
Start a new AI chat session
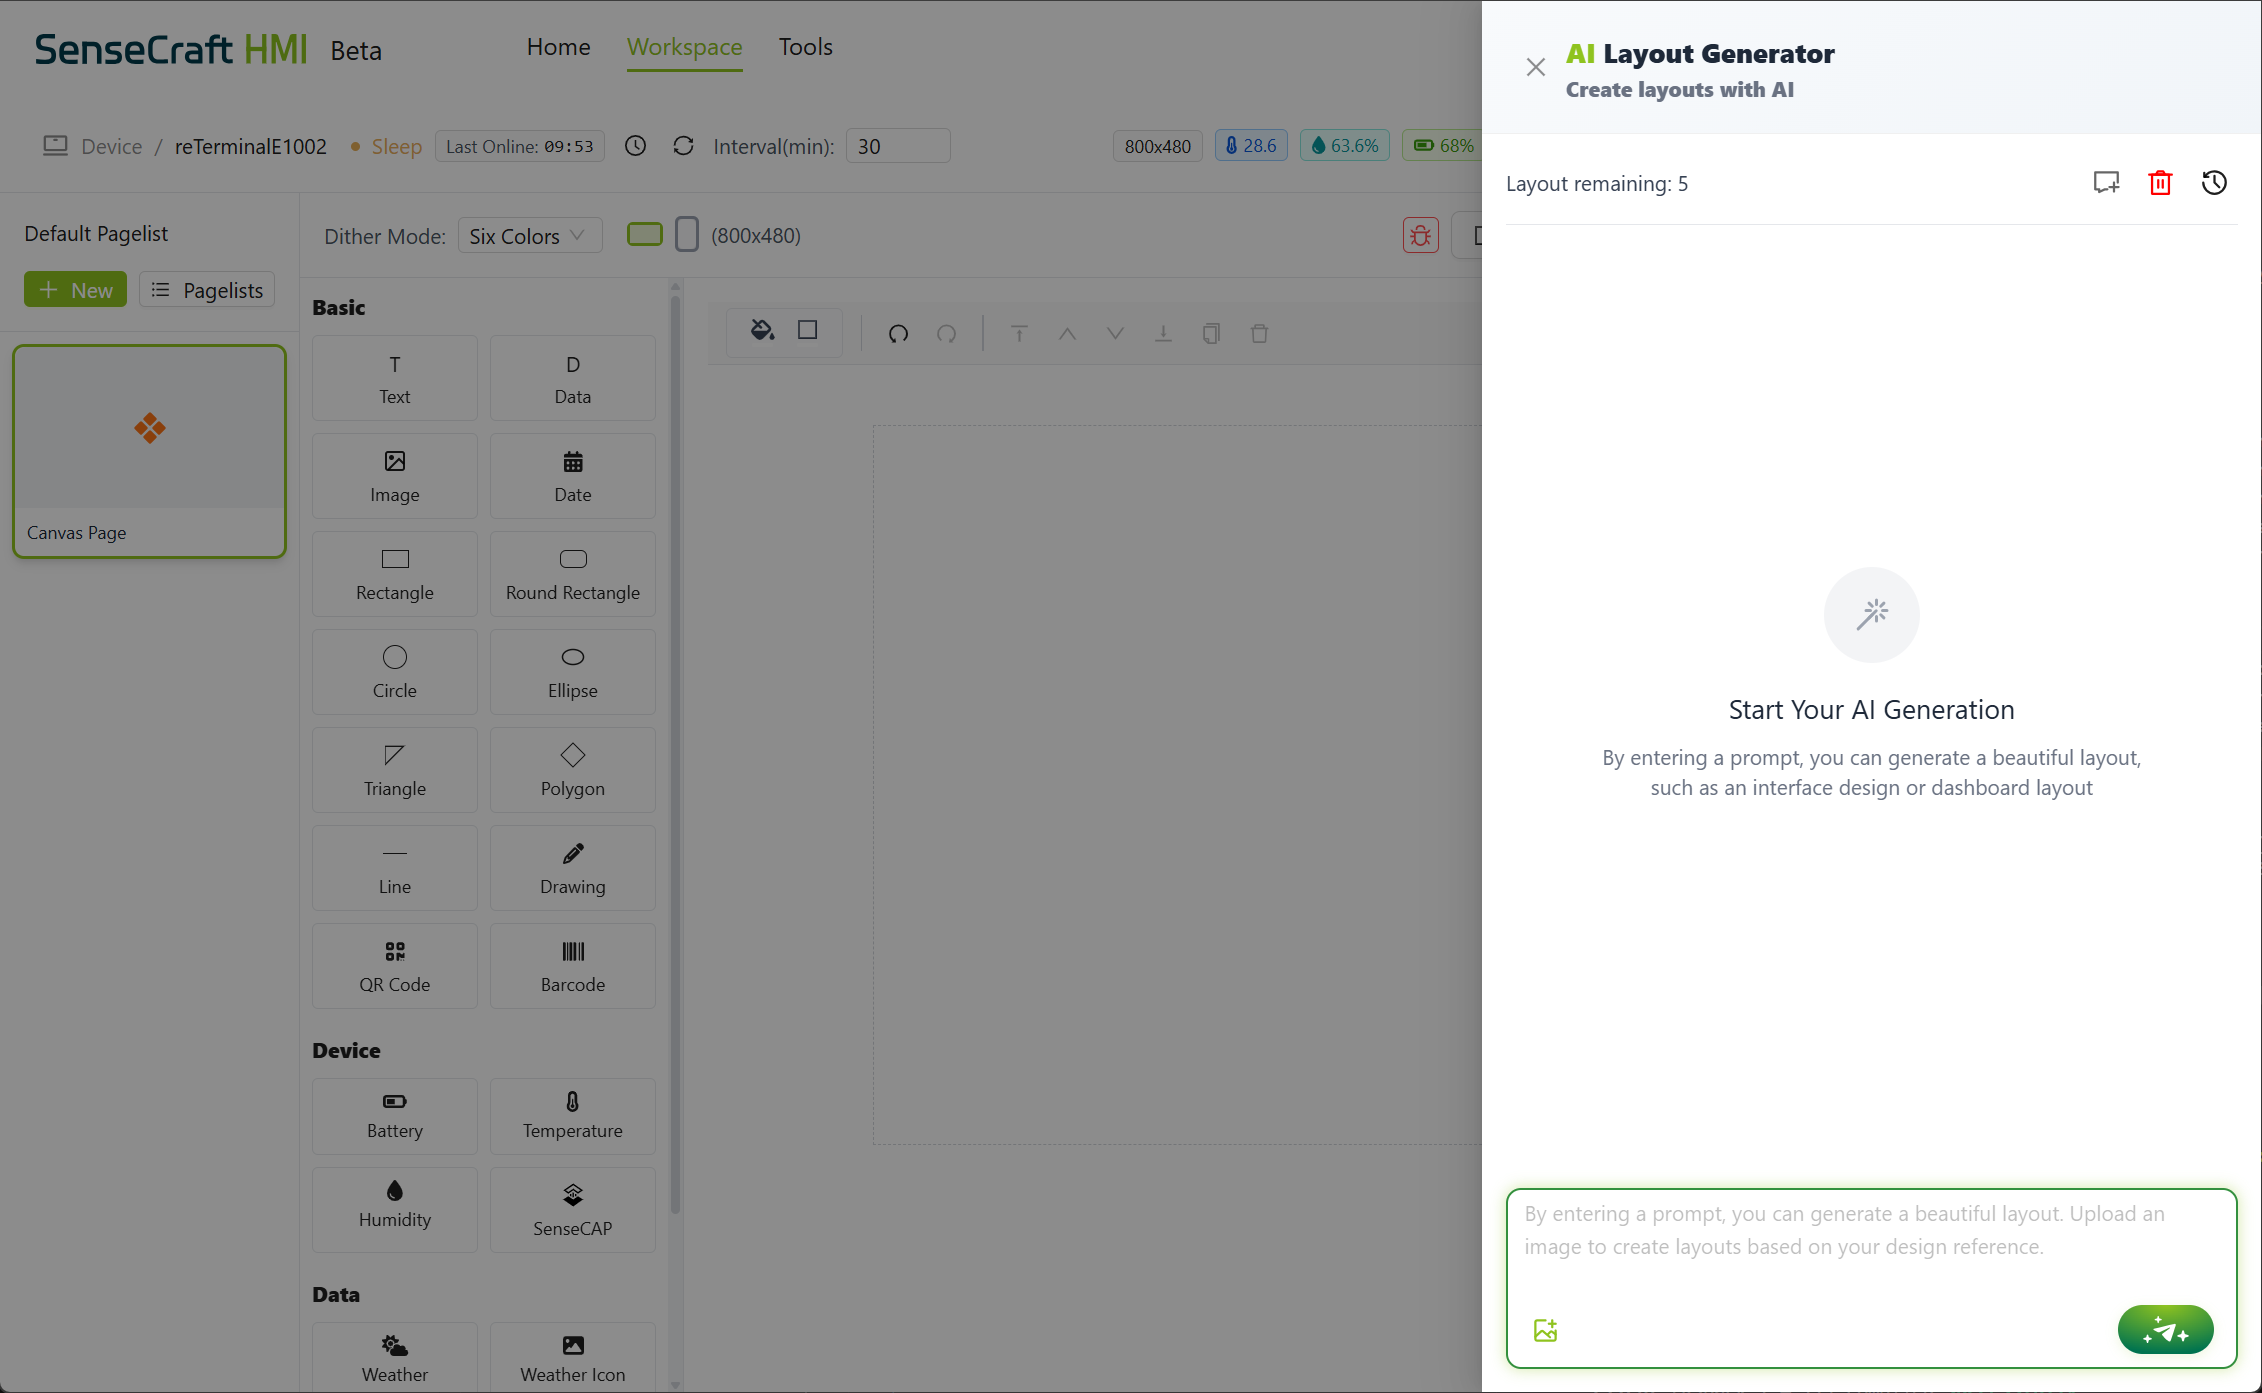(x=2106, y=183)
